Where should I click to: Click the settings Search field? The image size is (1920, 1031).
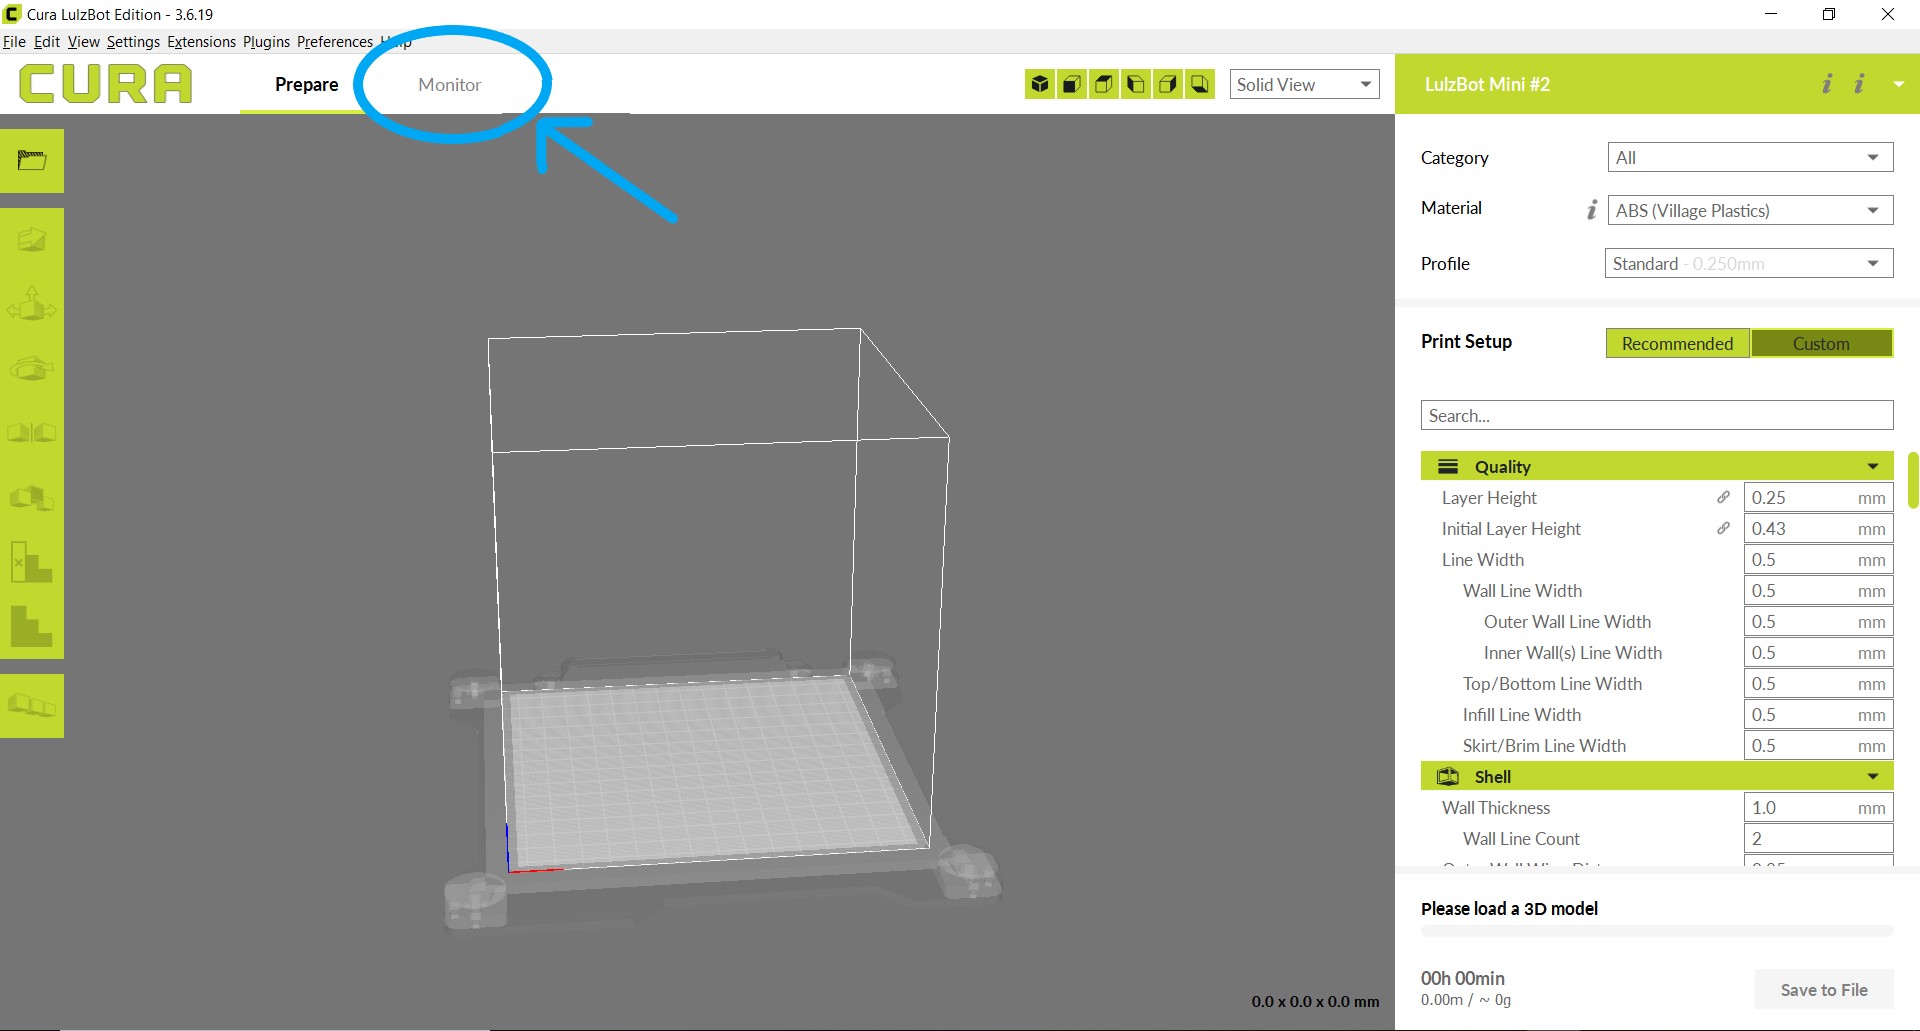click(1656, 415)
